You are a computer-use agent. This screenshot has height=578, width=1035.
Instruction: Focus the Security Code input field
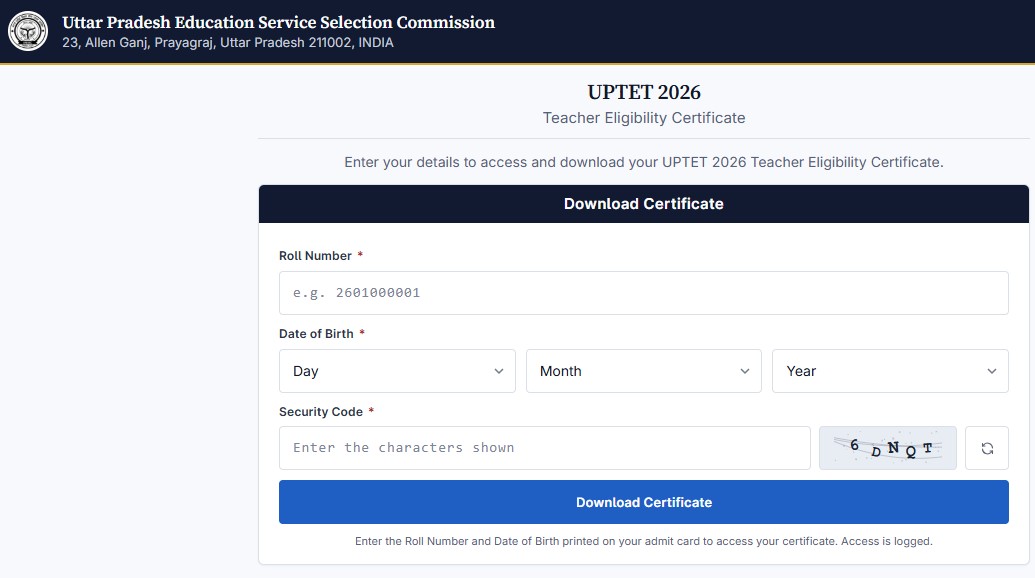tap(545, 448)
